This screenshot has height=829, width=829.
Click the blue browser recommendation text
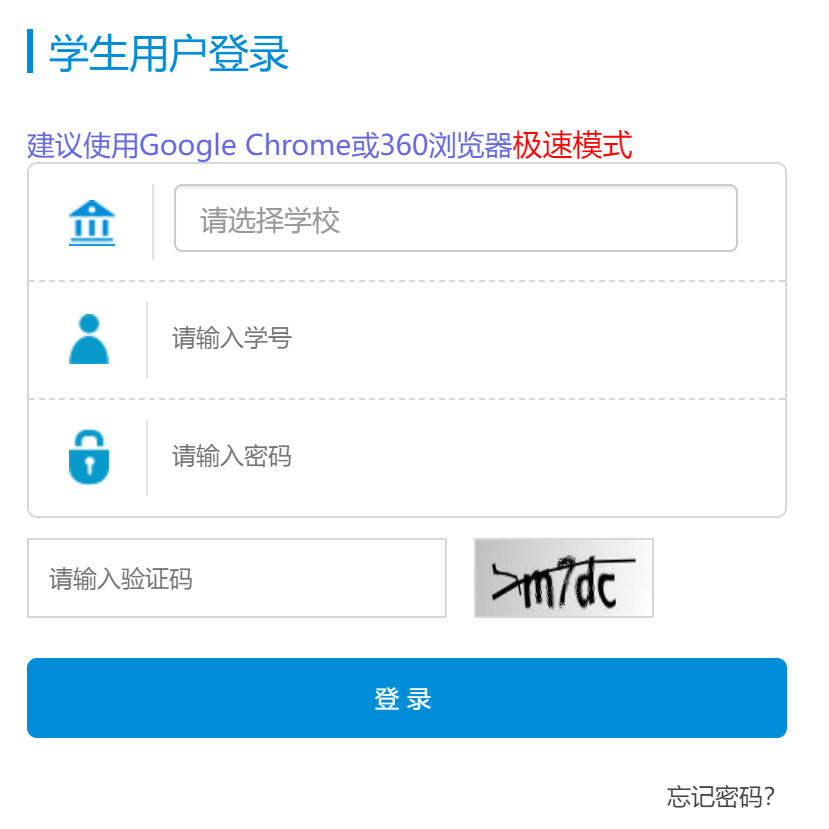266,146
